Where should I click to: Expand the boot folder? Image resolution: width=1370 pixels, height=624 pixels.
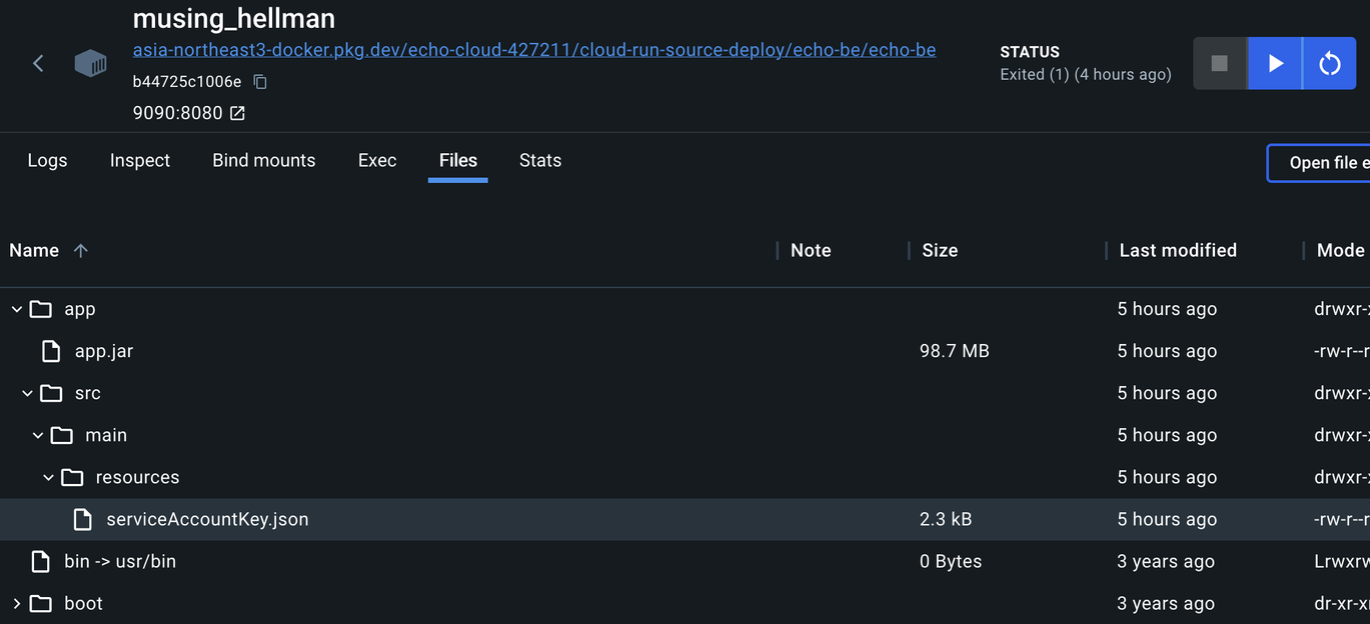16,603
